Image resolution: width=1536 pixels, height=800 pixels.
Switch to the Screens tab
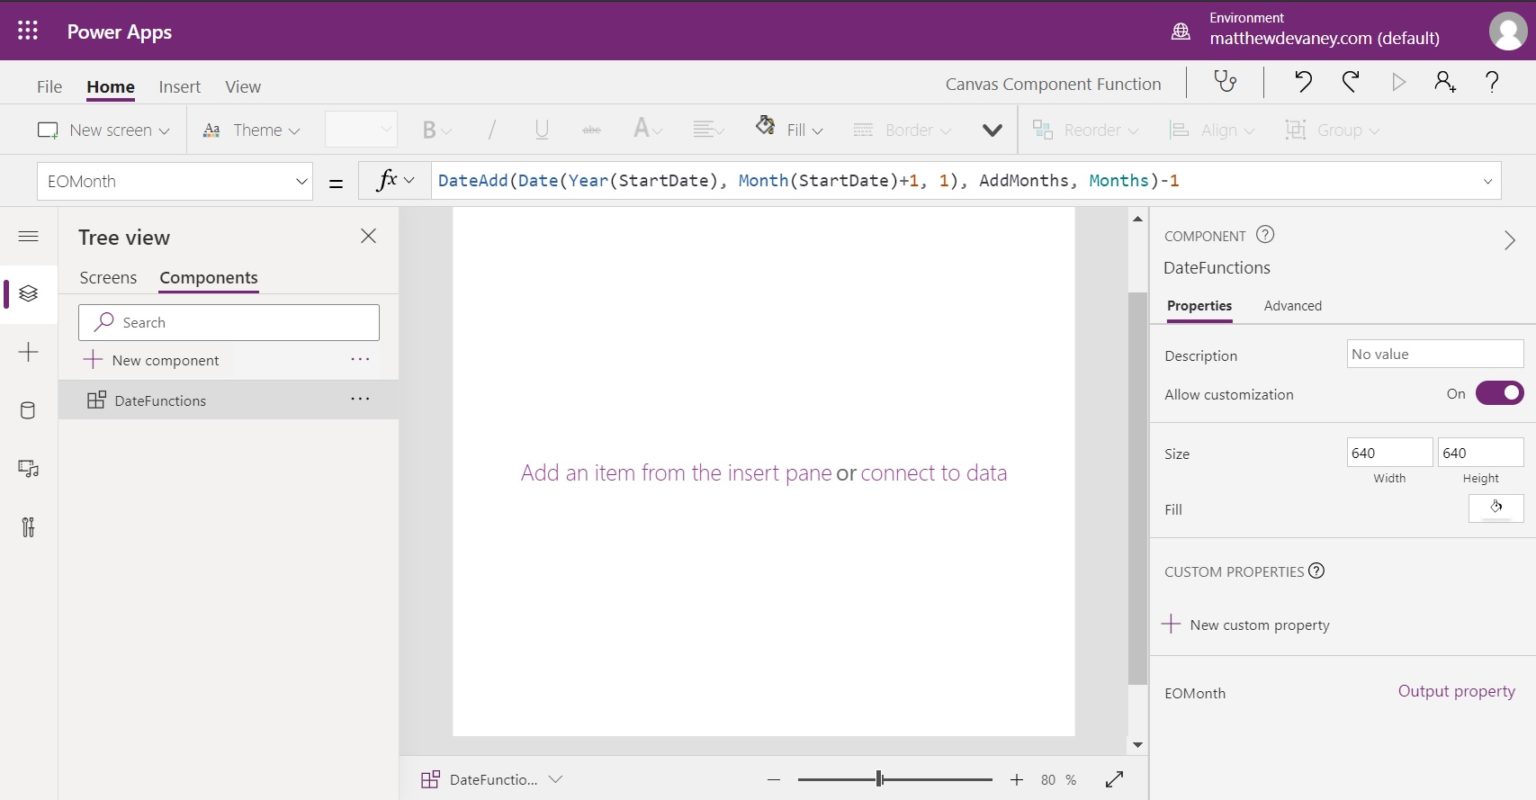[x=108, y=277]
